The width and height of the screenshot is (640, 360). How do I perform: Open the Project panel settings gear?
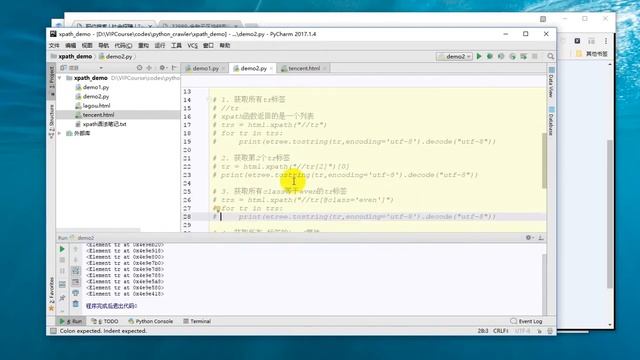162,68
